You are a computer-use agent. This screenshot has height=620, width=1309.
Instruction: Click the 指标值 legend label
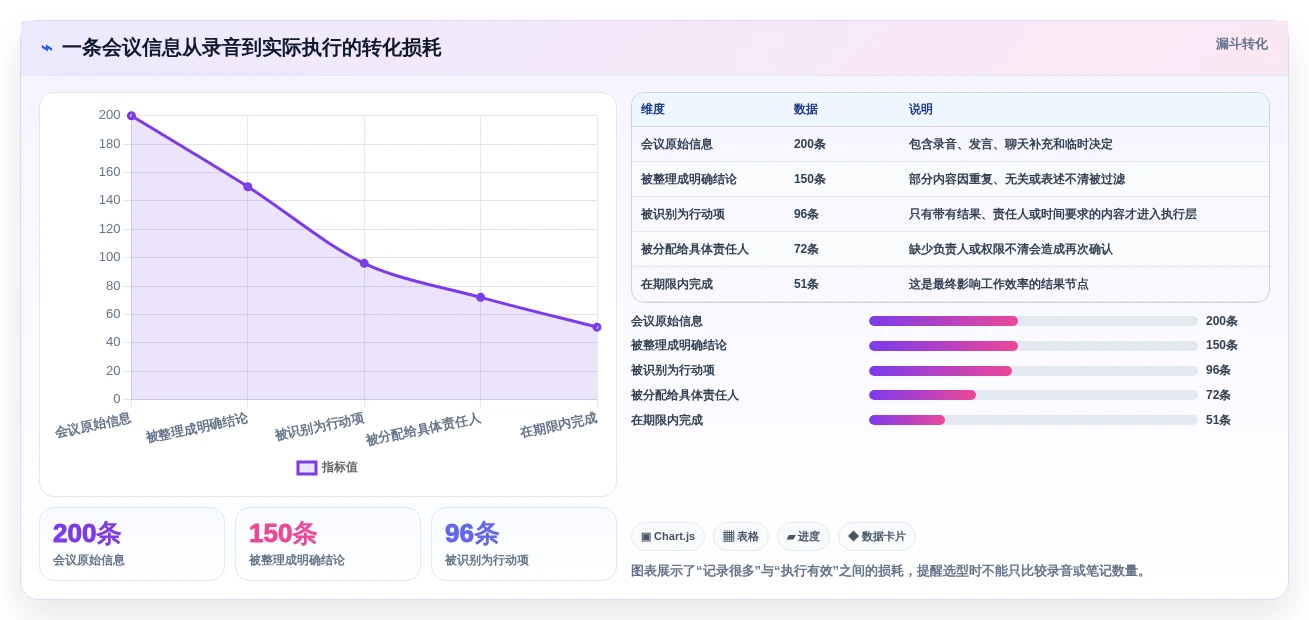[340, 468]
